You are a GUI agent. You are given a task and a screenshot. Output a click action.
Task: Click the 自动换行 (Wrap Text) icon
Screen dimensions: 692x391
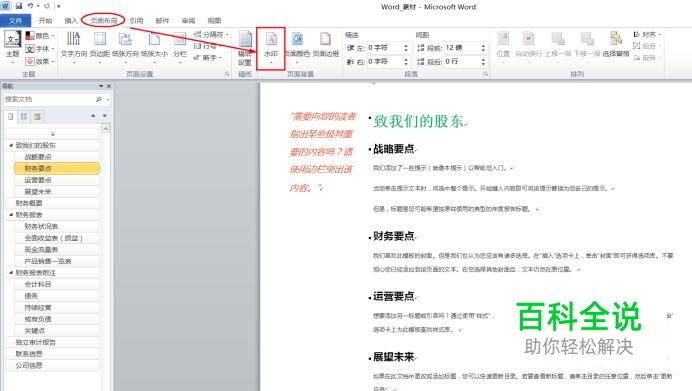coord(528,39)
